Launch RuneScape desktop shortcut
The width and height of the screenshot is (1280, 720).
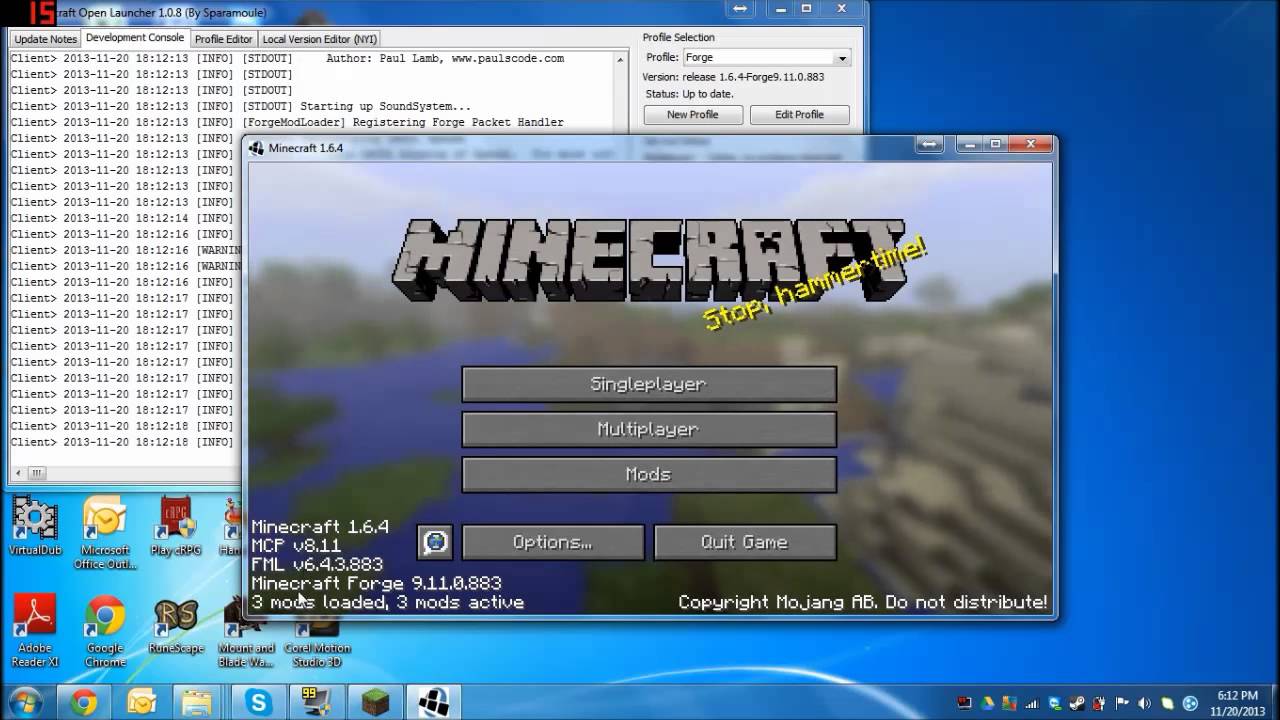pyautogui.click(x=176, y=625)
